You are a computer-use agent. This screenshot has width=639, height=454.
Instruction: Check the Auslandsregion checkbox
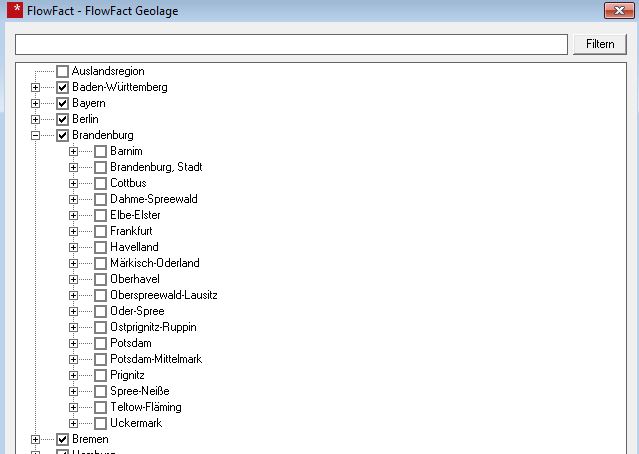[x=63, y=72]
